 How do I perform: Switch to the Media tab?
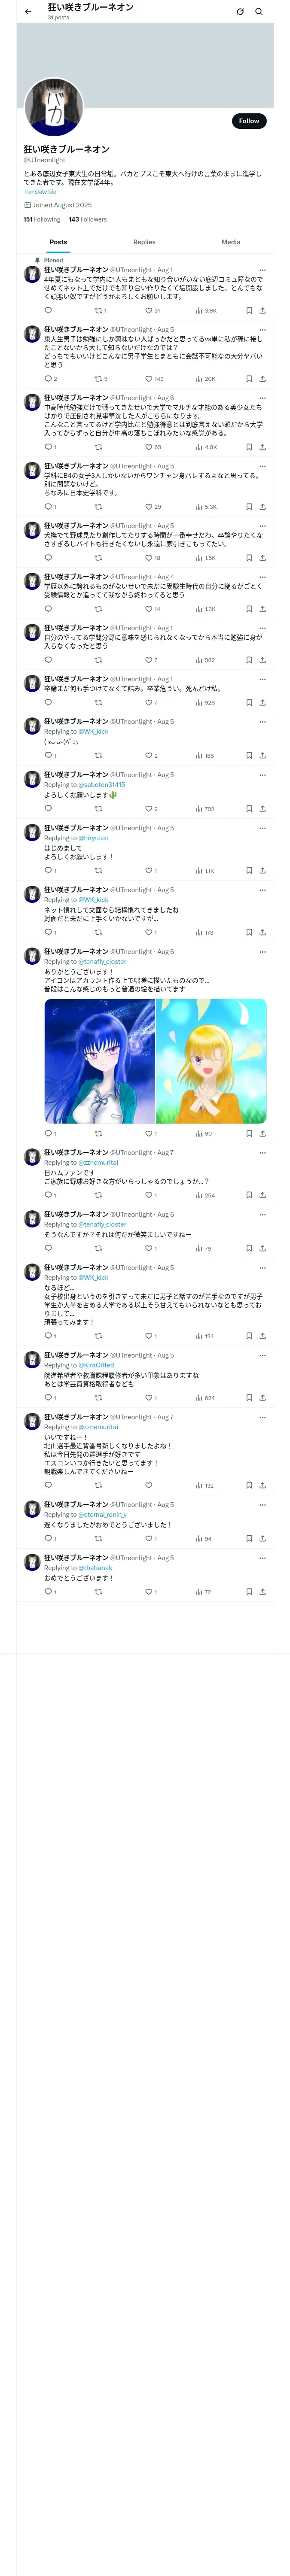pos(231,242)
